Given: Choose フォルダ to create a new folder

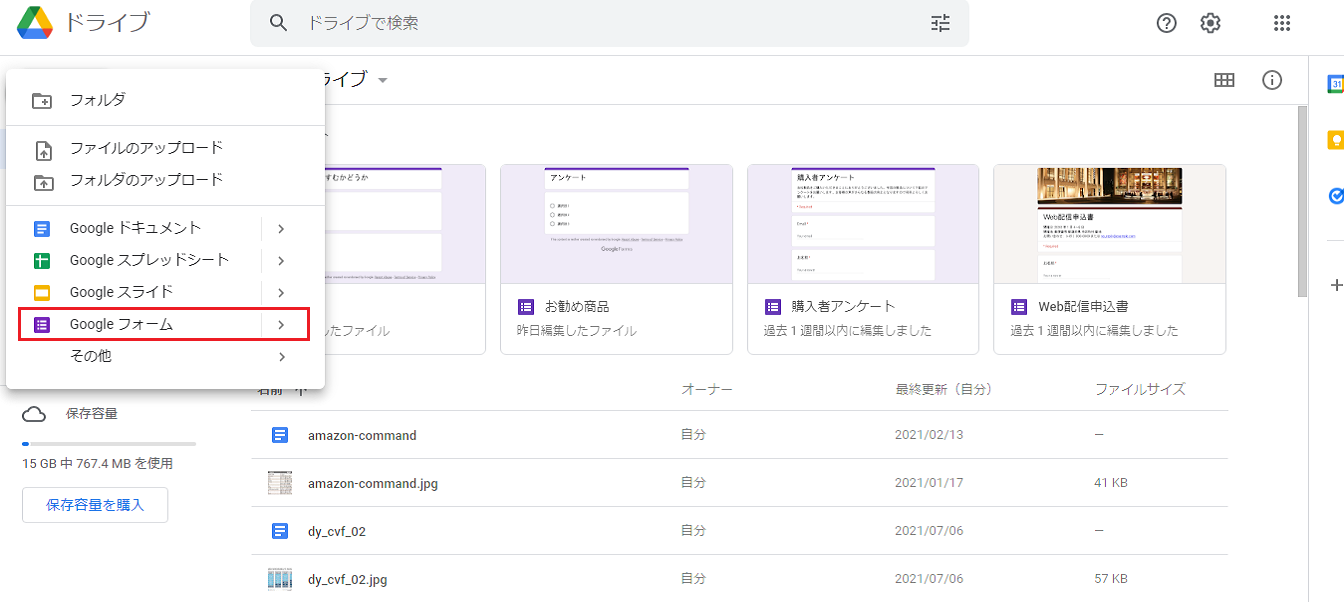Looking at the screenshot, I should tap(97, 100).
